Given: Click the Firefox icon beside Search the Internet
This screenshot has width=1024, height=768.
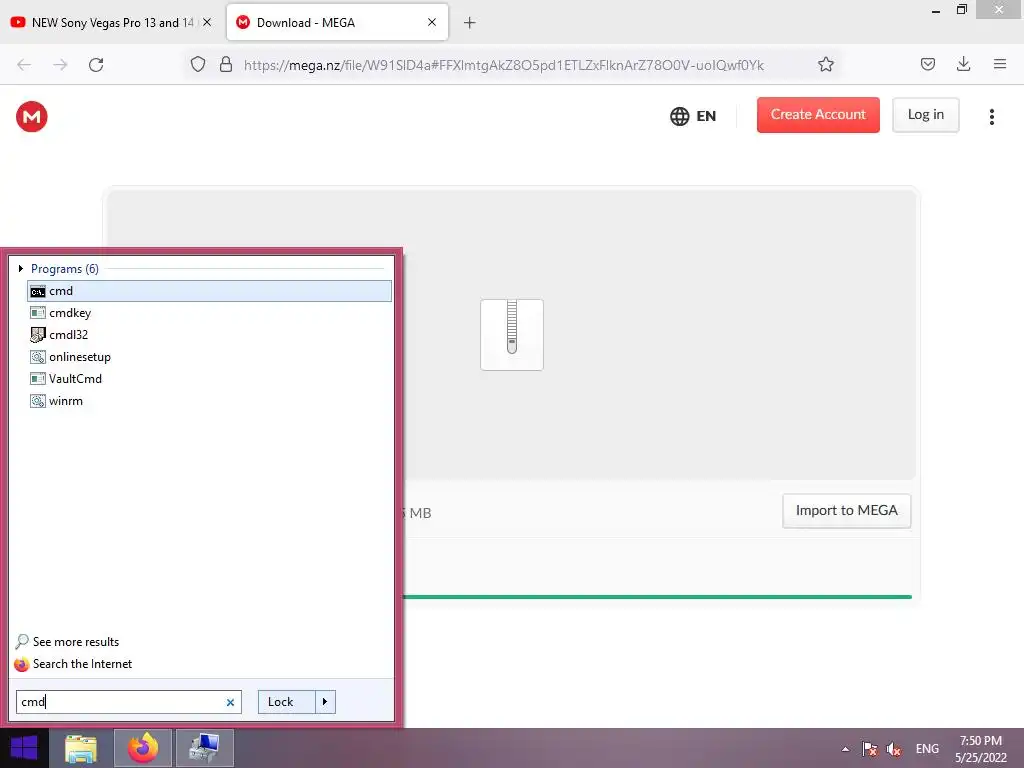Looking at the screenshot, I should click(22, 664).
